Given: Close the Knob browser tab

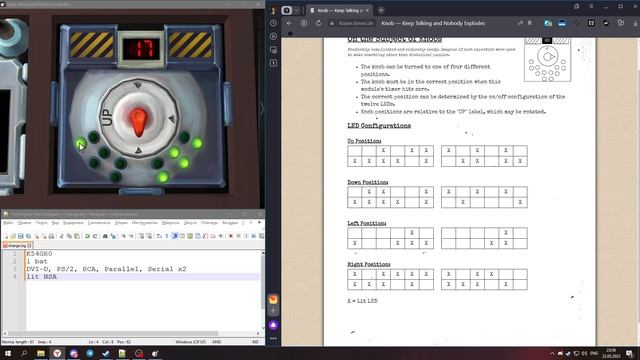Looking at the screenshot, I should point(367,10).
